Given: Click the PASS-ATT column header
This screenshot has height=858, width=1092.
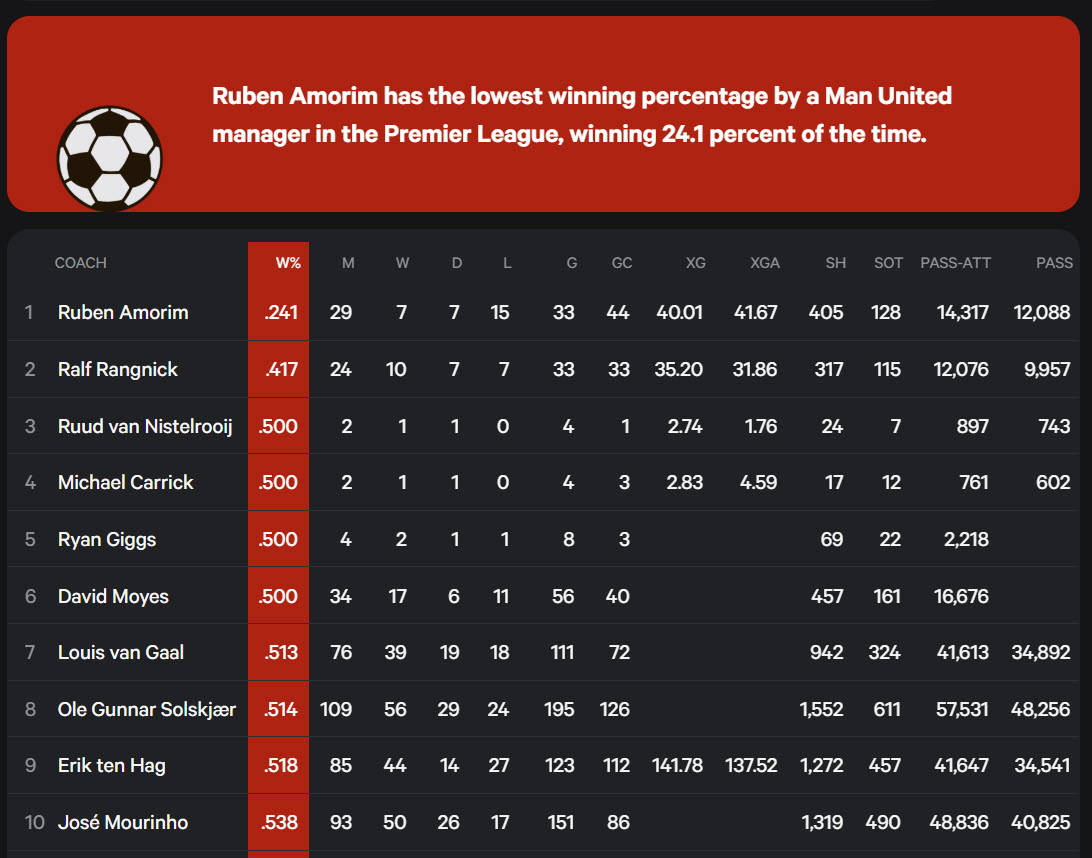Looking at the screenshot, I should point(955,263).
